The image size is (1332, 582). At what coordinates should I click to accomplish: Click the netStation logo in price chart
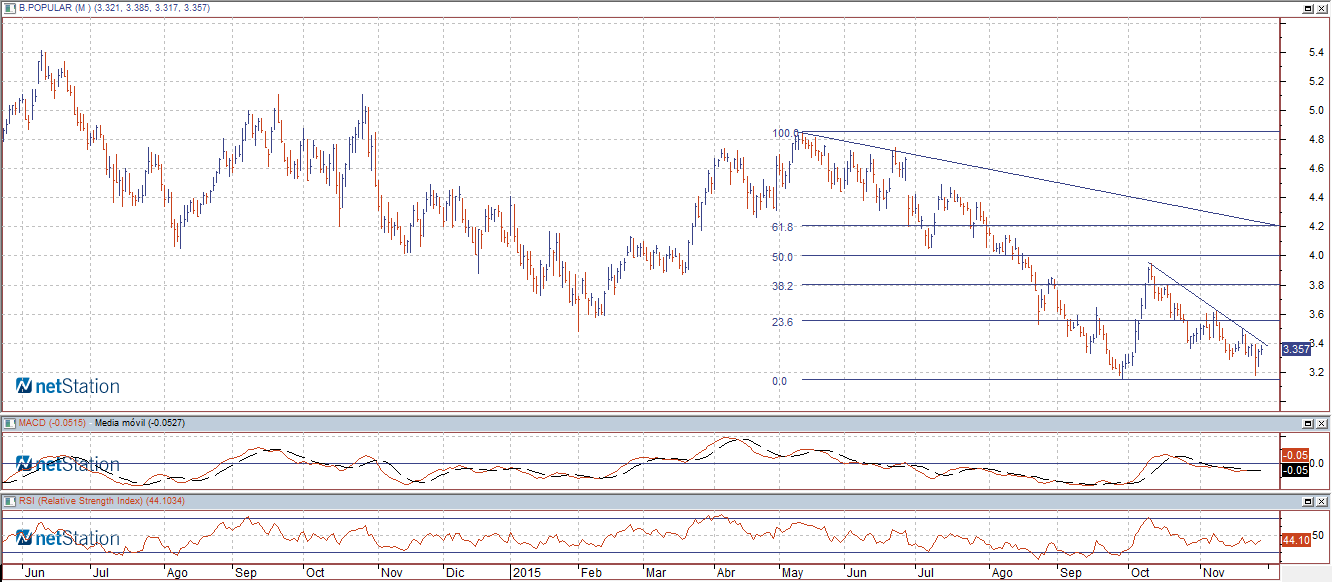67,386
